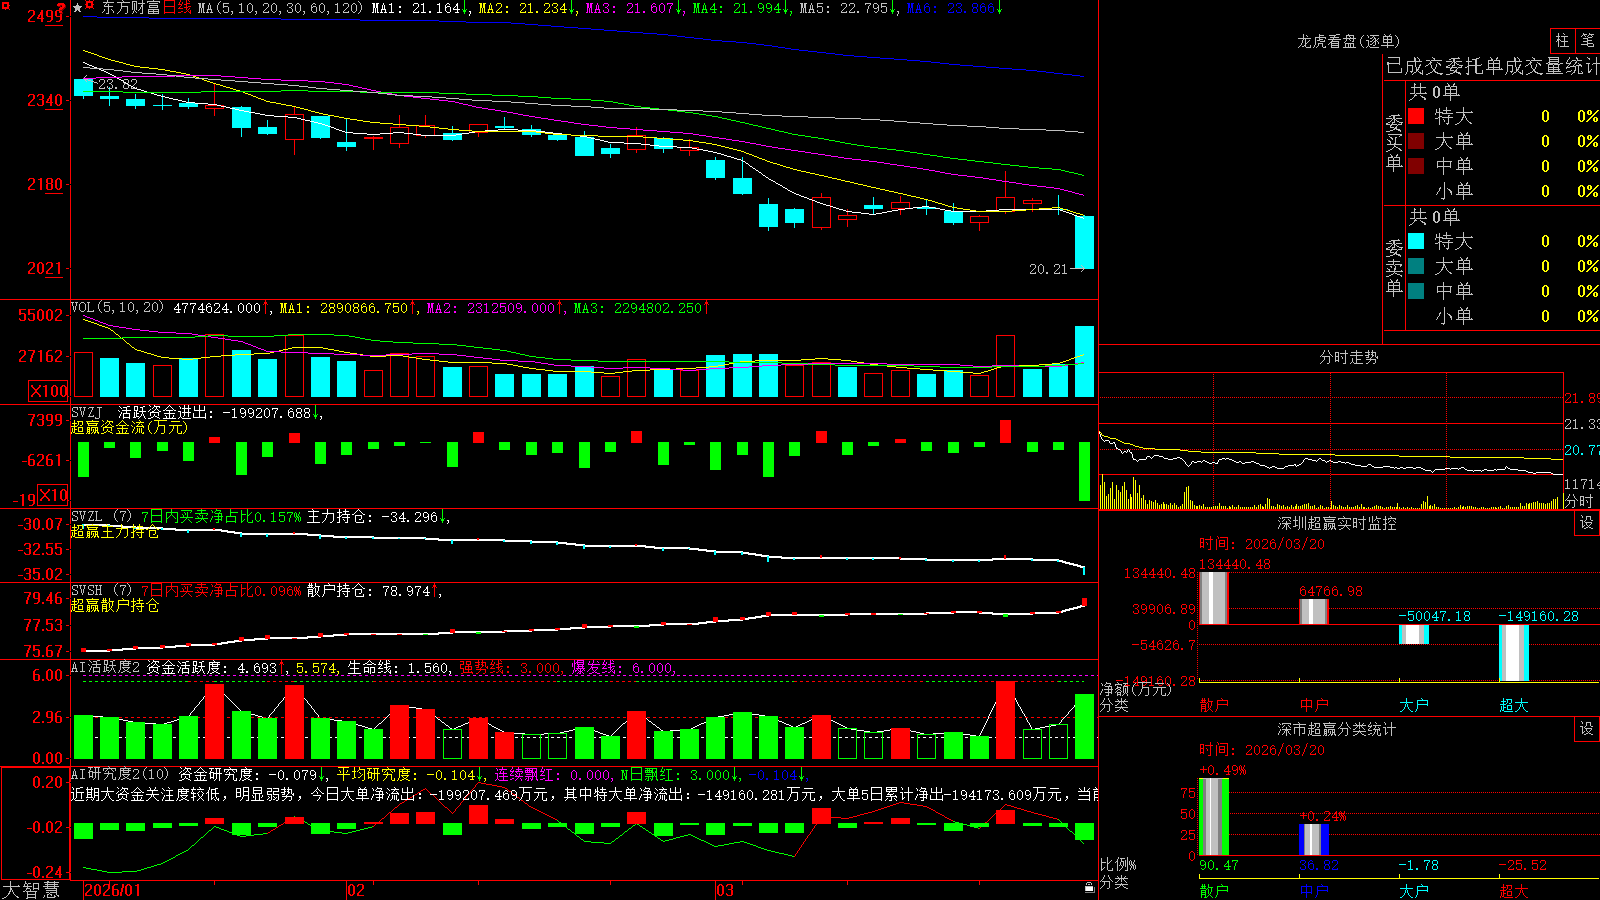Click the 已成交委托单成交量统计 header
The width and height of the screenshot is (1600, 900).
tap(1492, 66)
